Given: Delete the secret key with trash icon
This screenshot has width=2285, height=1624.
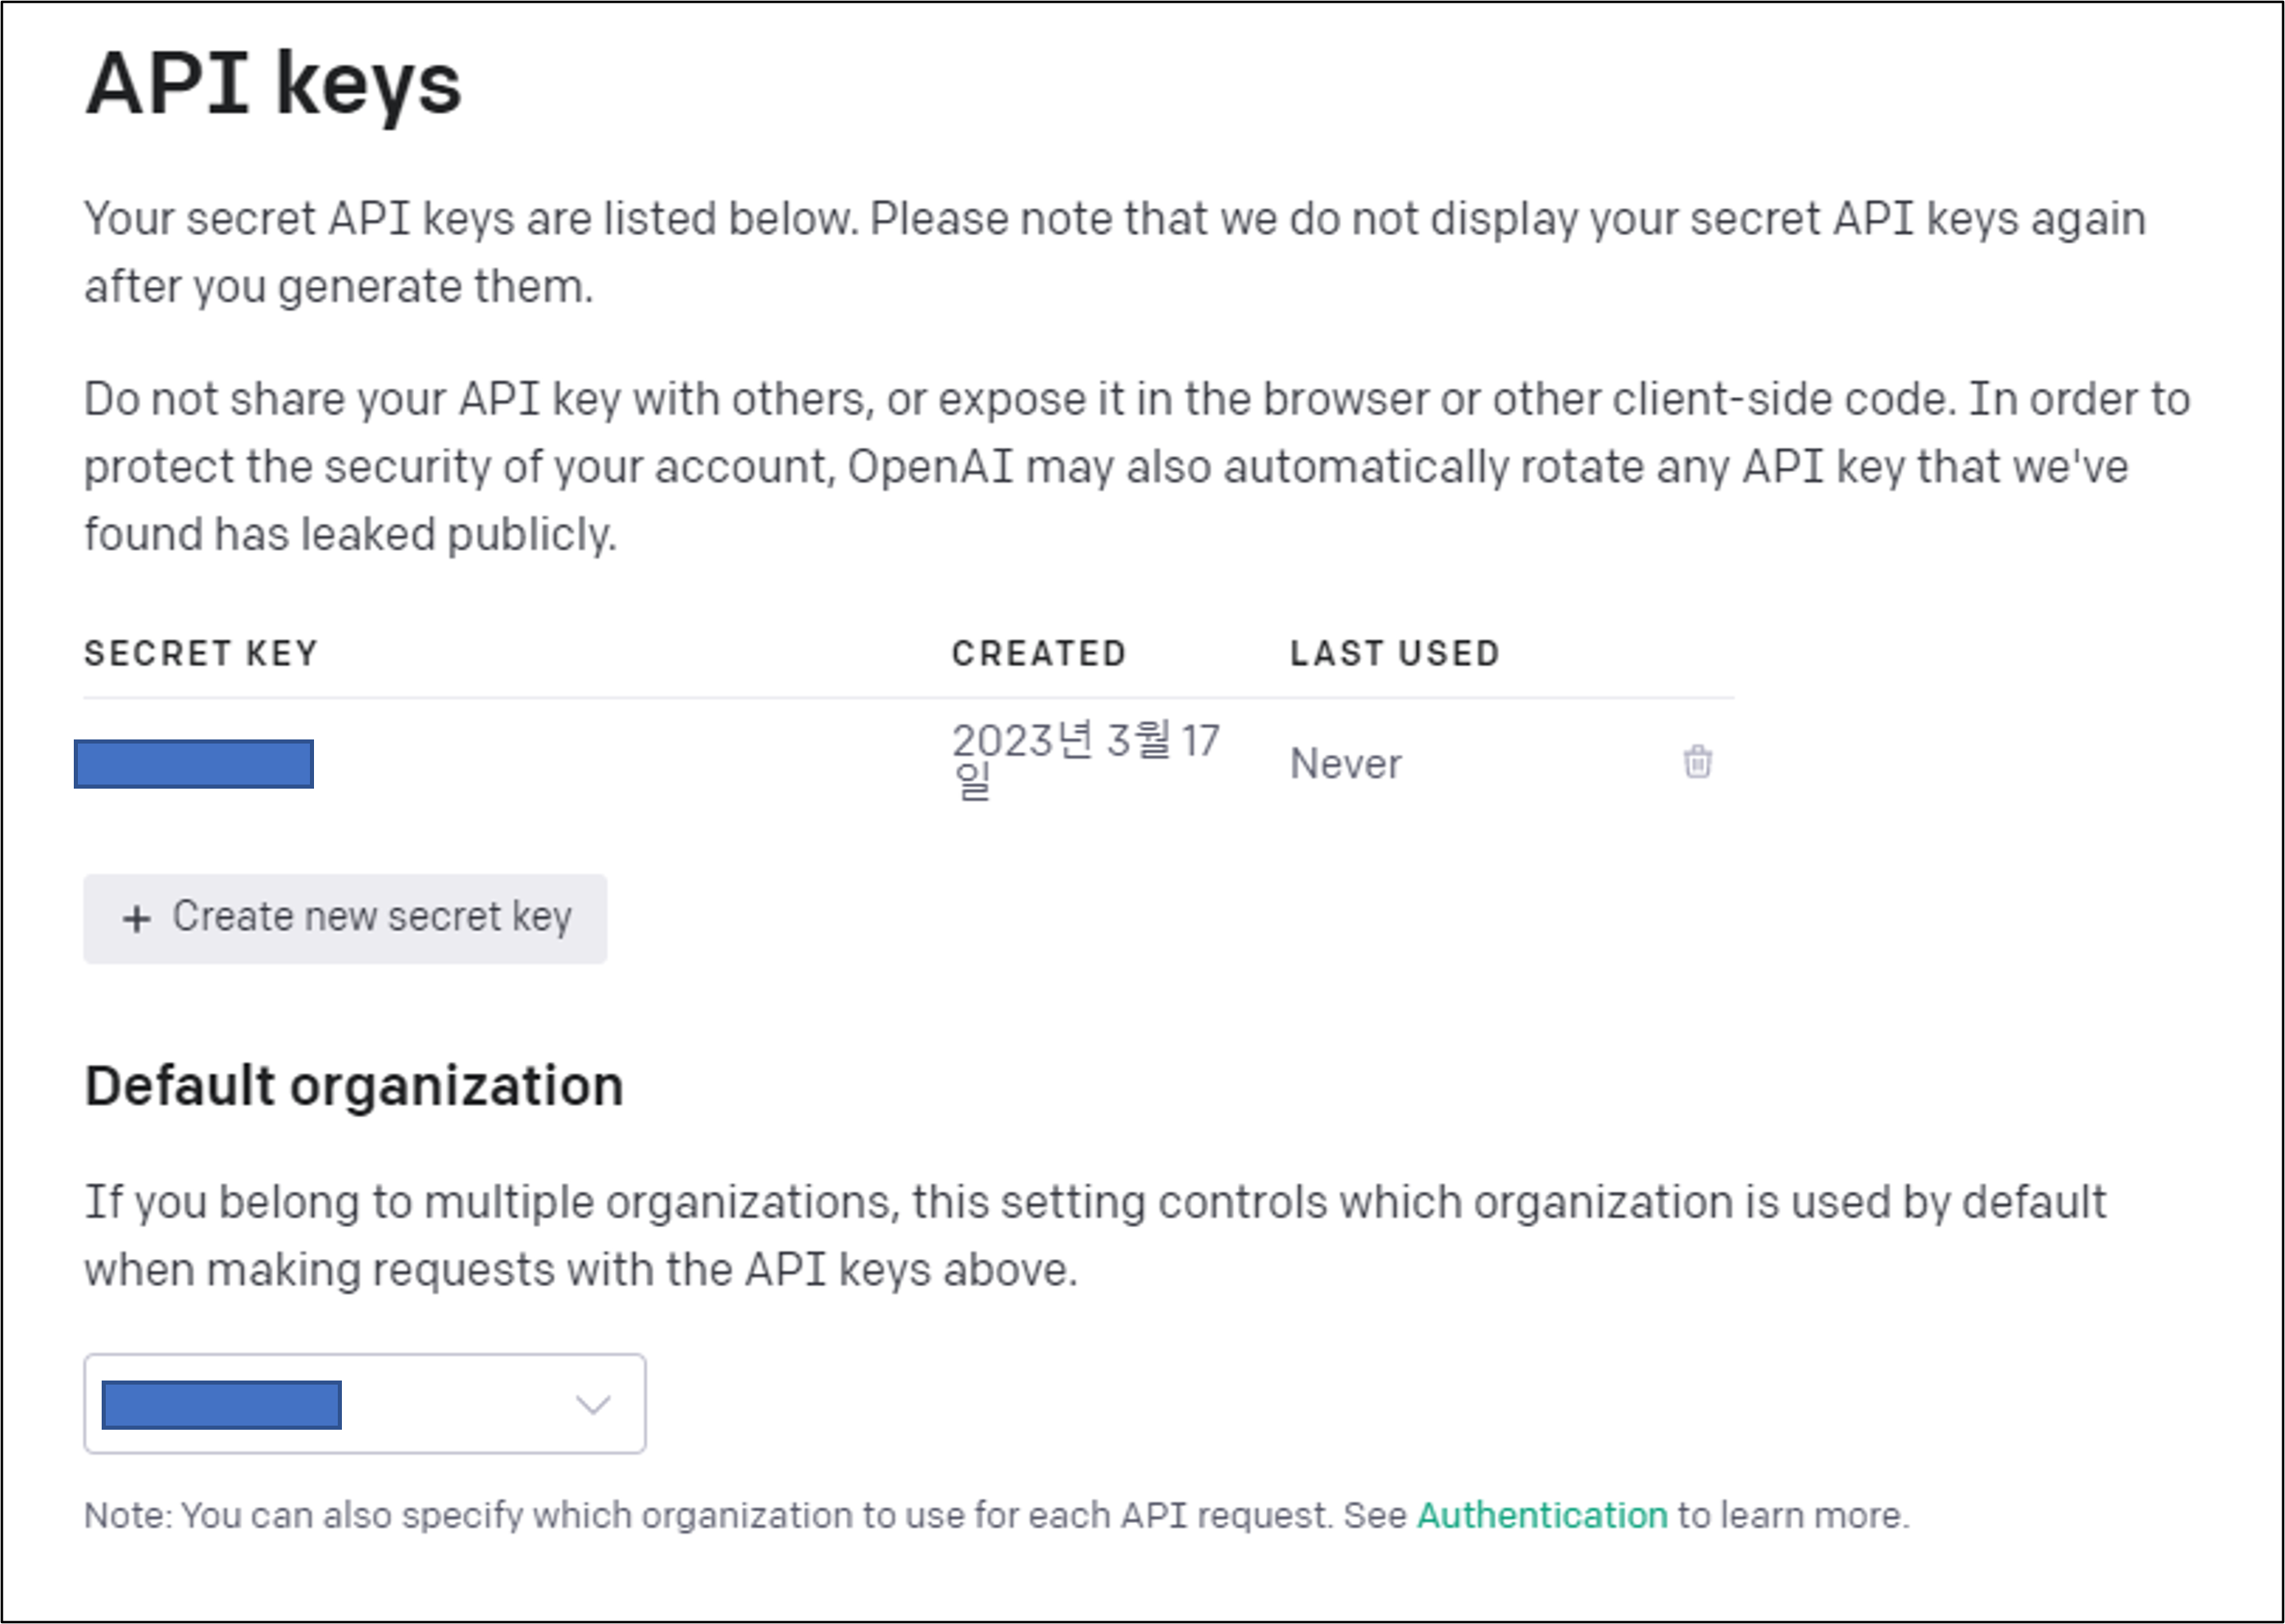Looking at the screenshot, I should click(x=1697, y=762).
